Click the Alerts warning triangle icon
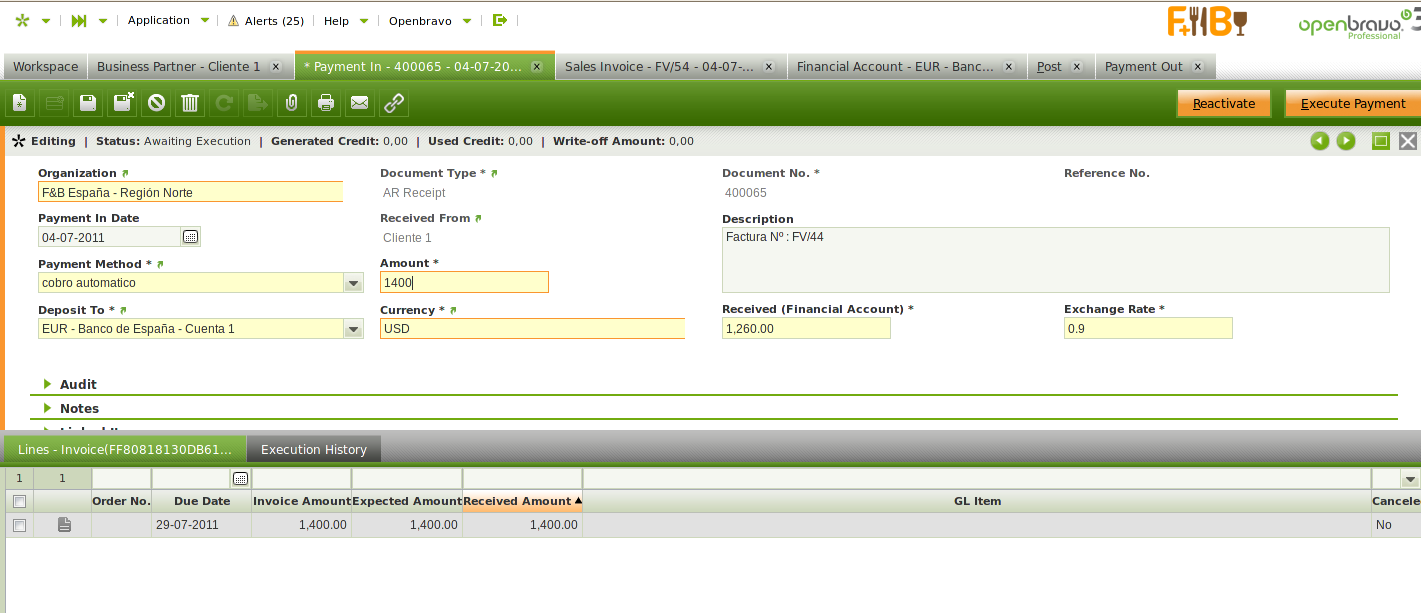Viewport: 1421px width, 613px height. click(x=233, y=20)
